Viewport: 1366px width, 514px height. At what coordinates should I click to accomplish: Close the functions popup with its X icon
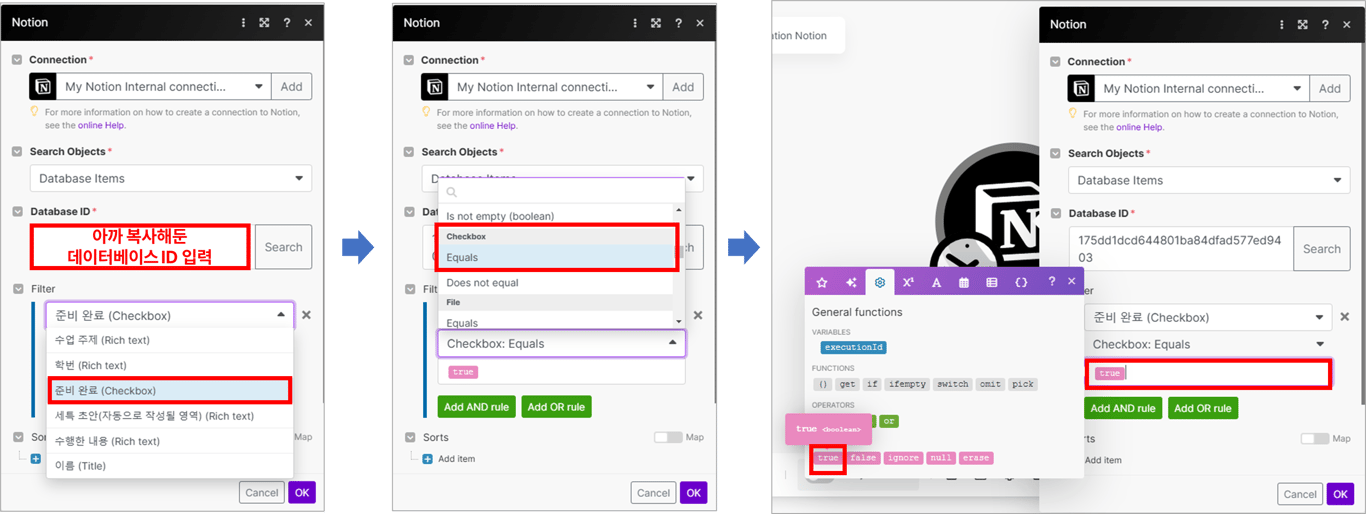pyautogui.click(x=1072, y=282)
